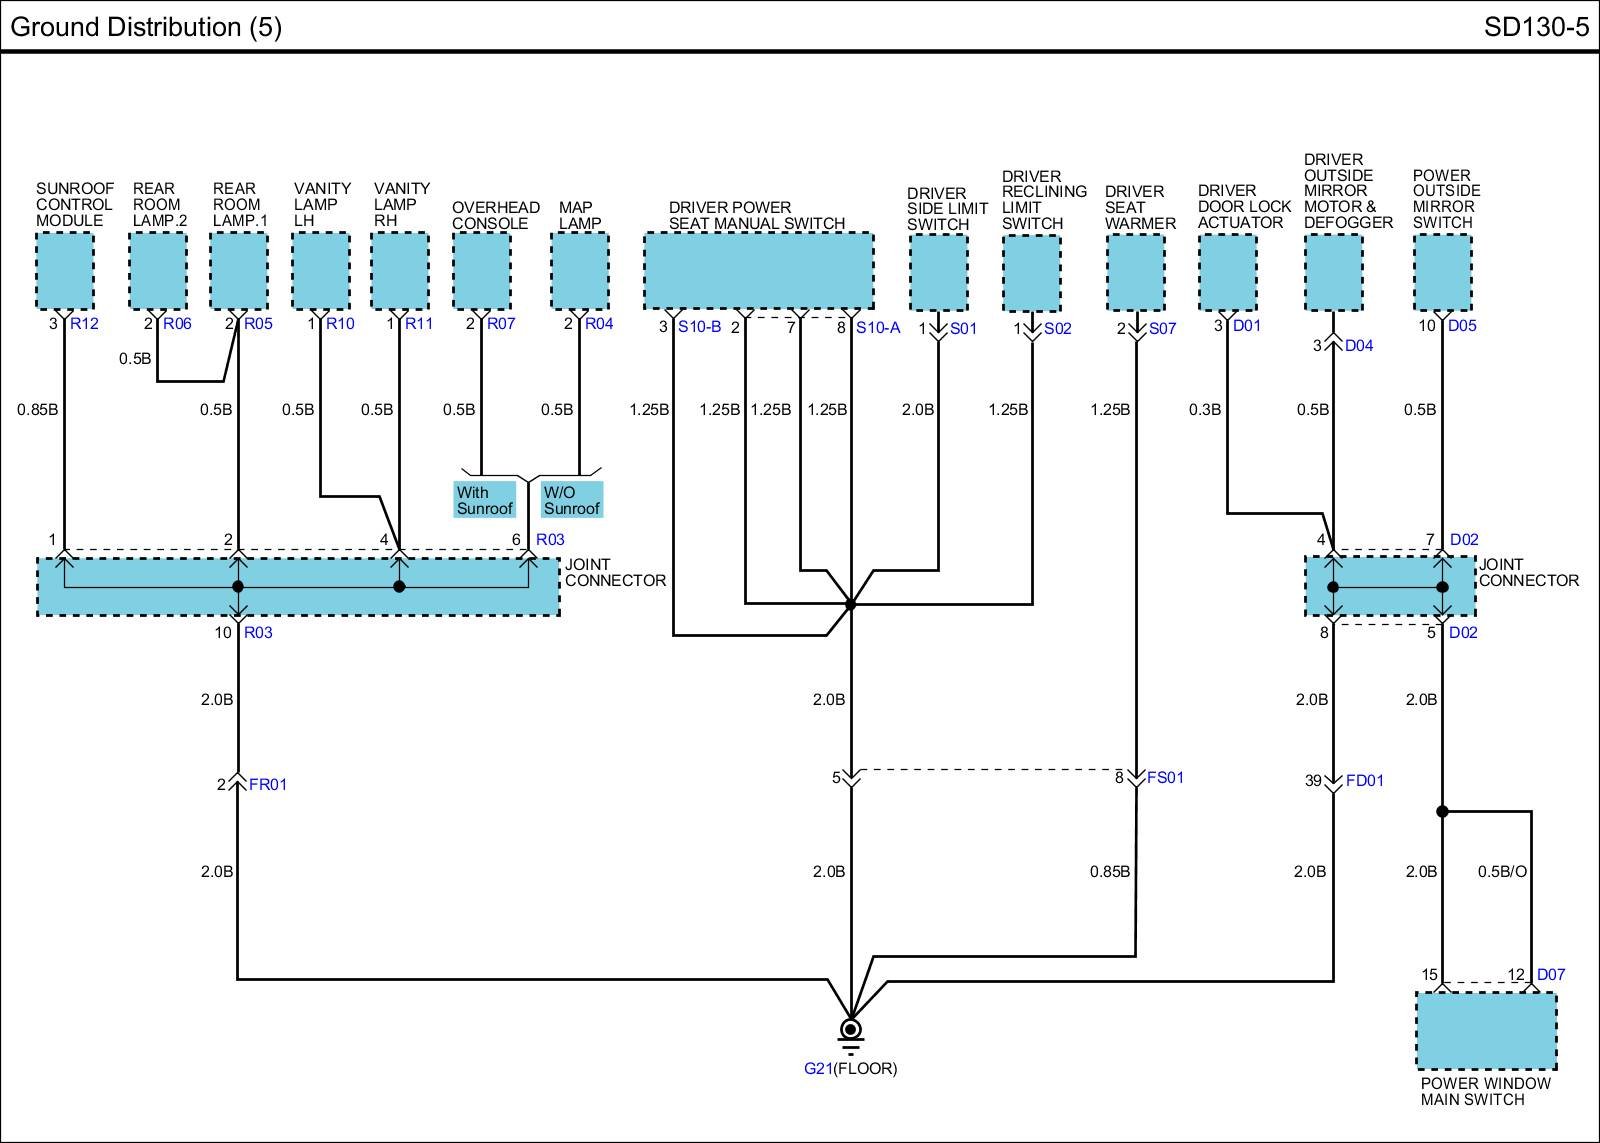Select the Sunroof Control Module component box
Screen dimensions: 1600x1143
point(65,271)
